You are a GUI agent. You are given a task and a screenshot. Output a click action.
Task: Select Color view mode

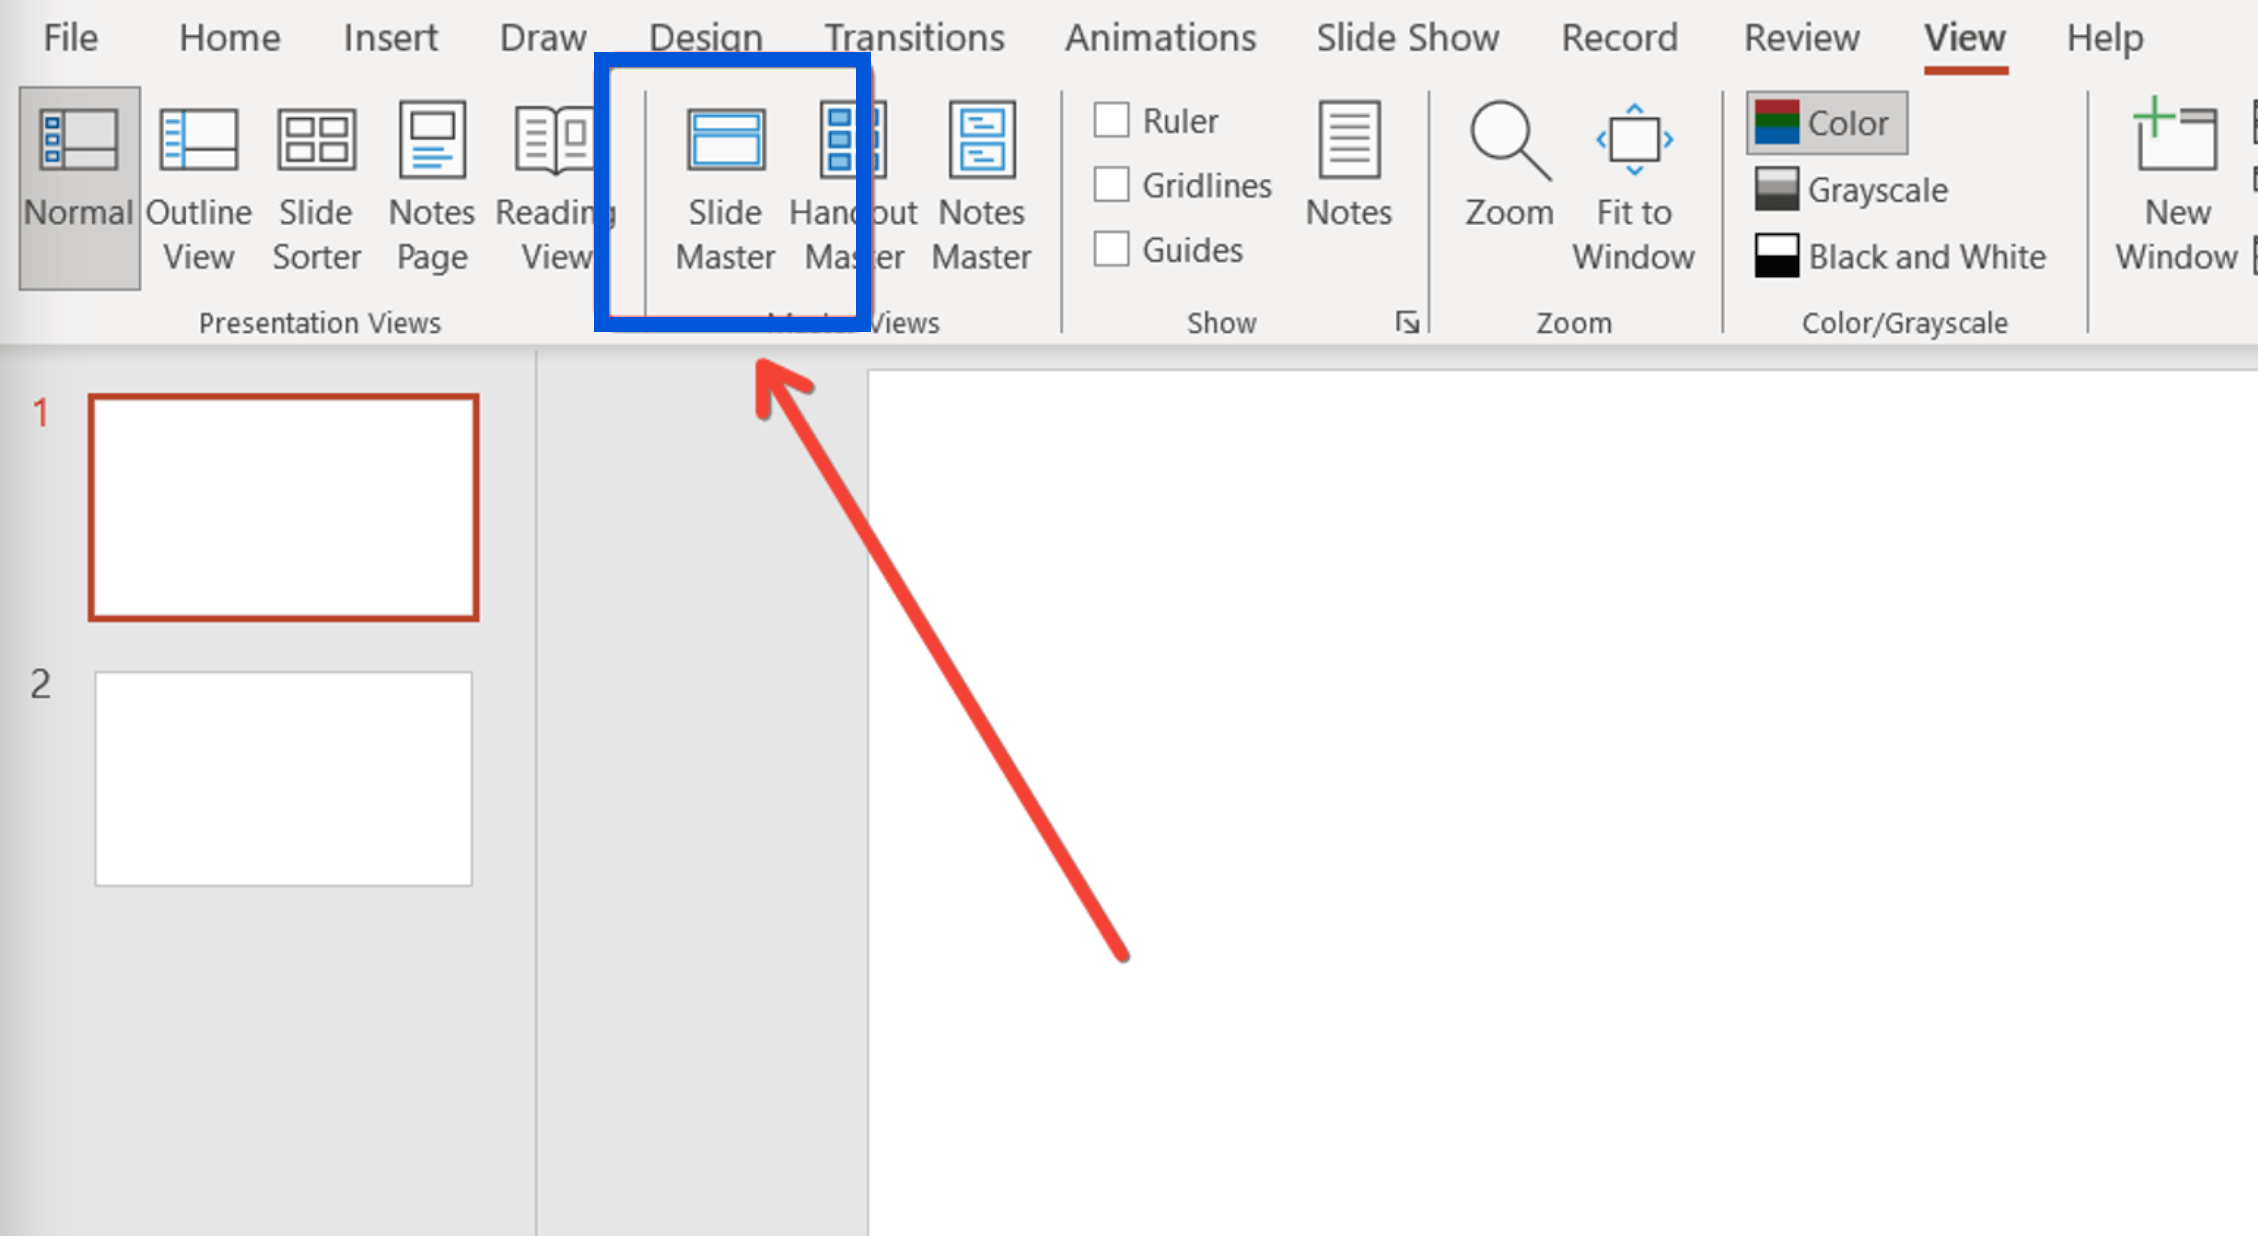coord(1827,123)
